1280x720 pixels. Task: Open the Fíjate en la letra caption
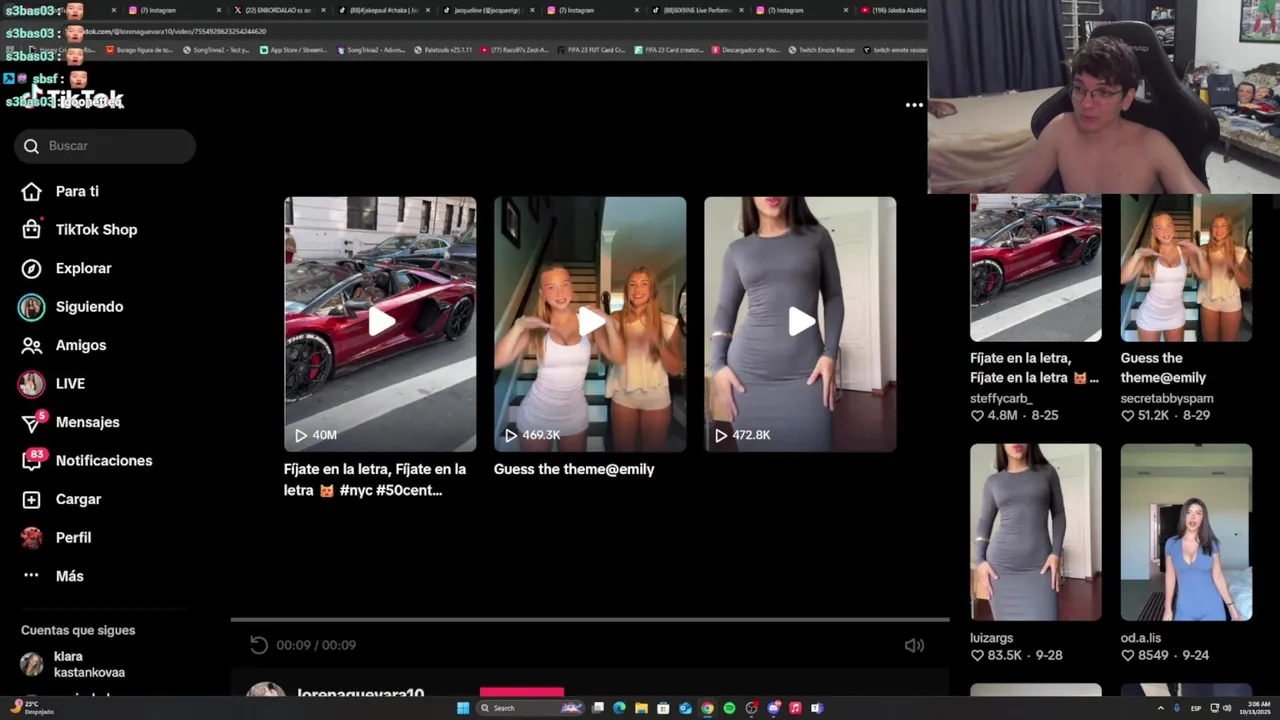point(375,480)
